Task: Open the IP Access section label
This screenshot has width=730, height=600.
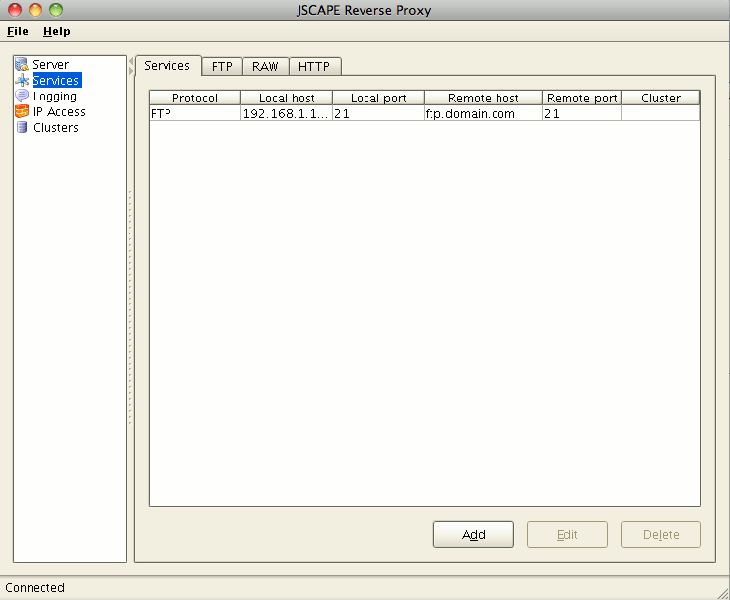Action: [x=59, y=112]
